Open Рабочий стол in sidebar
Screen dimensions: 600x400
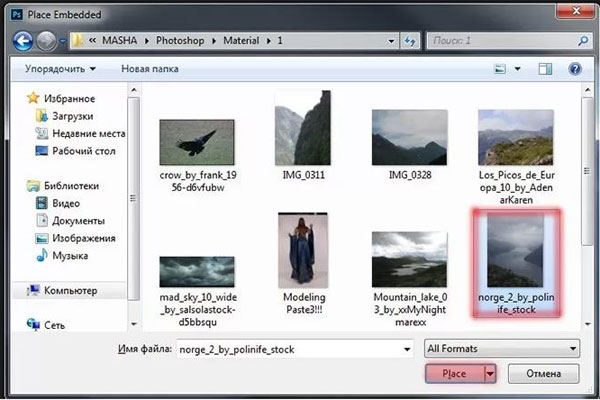coord(84,151)
